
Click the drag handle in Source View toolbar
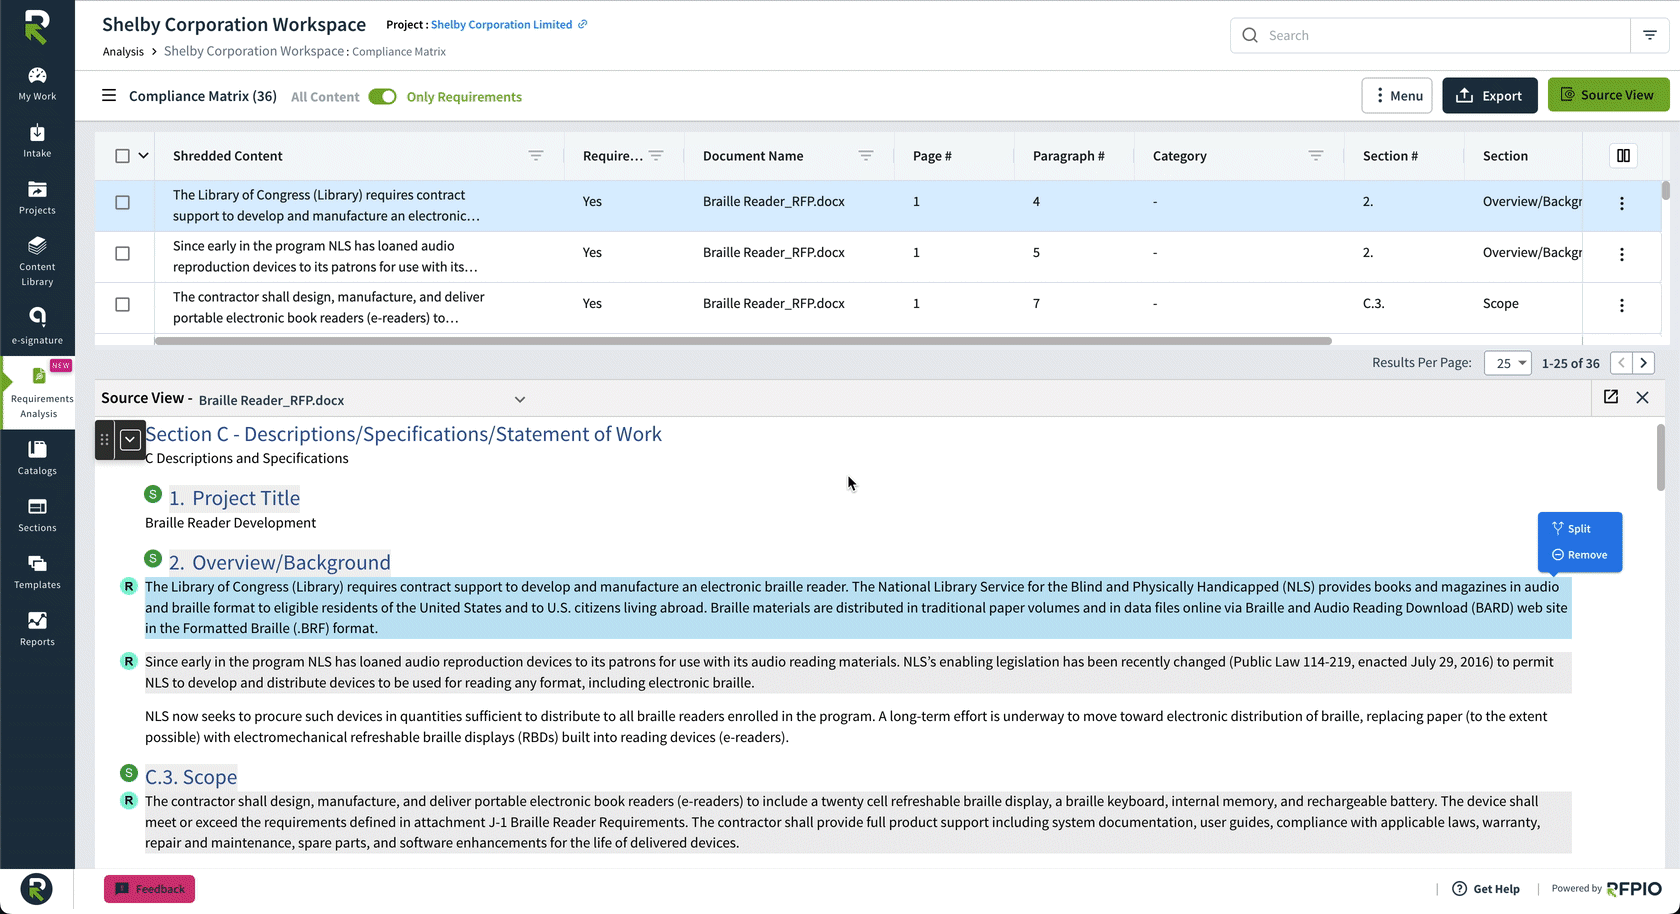[105, 440]
